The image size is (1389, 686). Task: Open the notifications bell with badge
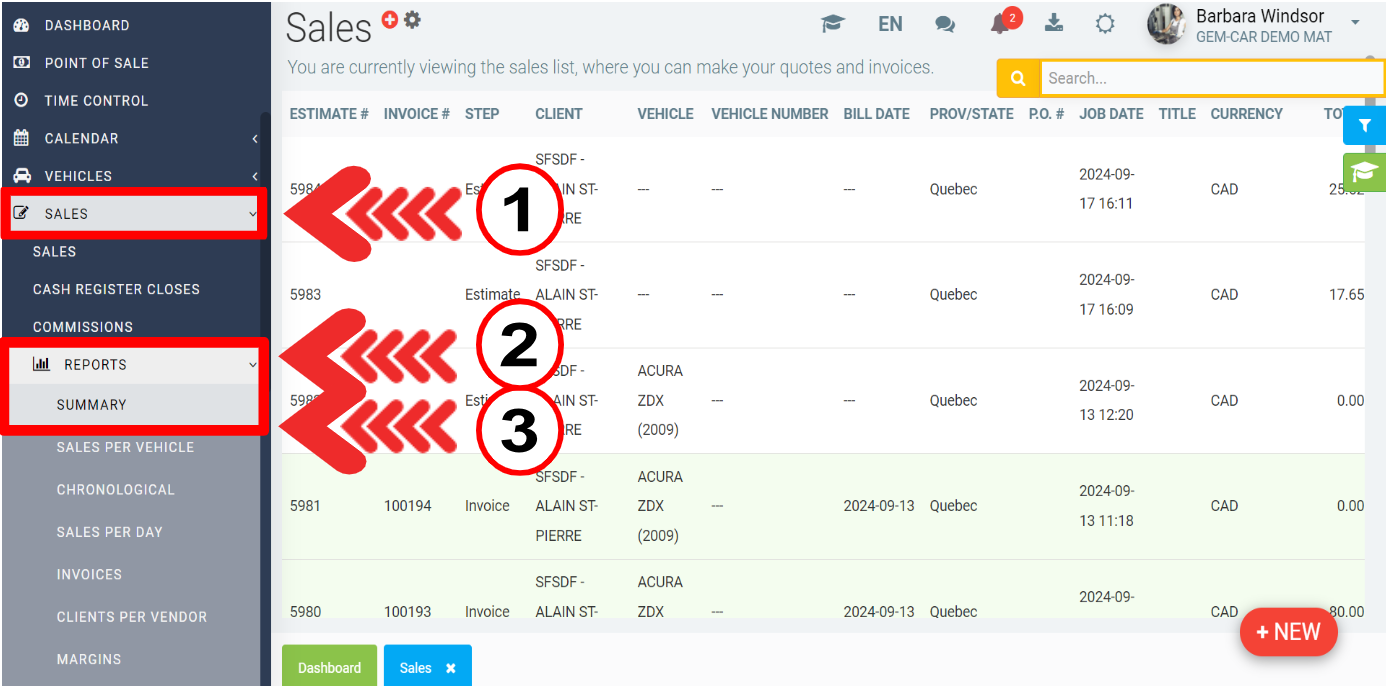pyautogui.click(x=1001, y=24)
